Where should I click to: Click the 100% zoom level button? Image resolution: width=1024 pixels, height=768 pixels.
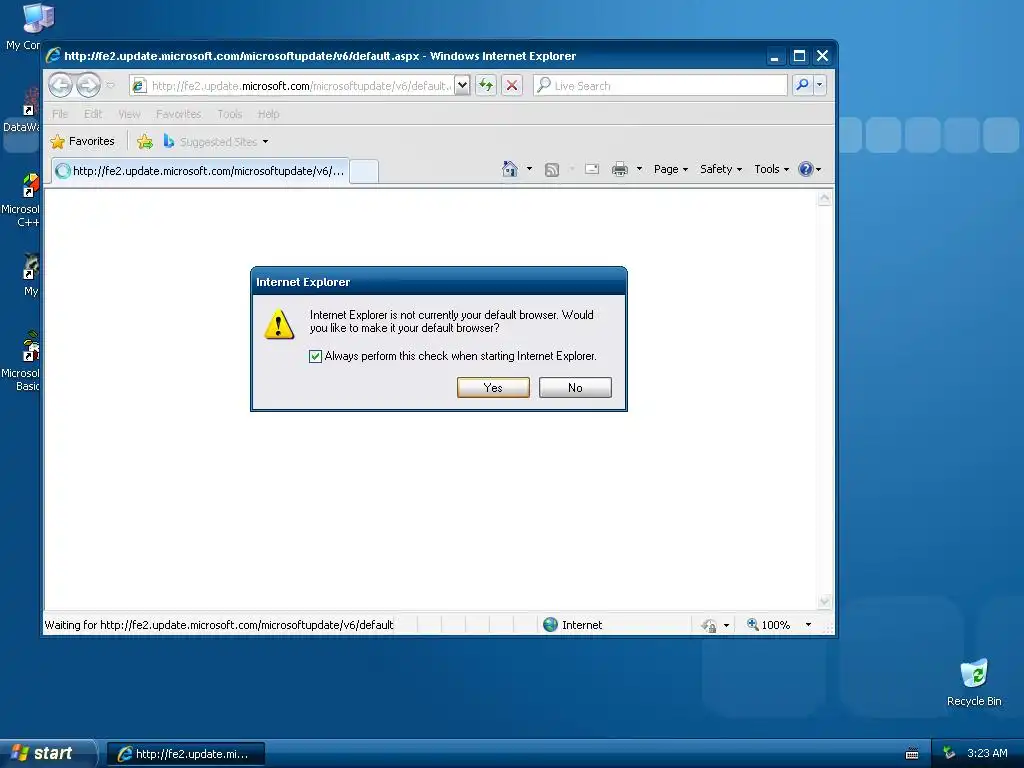click(768, 625)
